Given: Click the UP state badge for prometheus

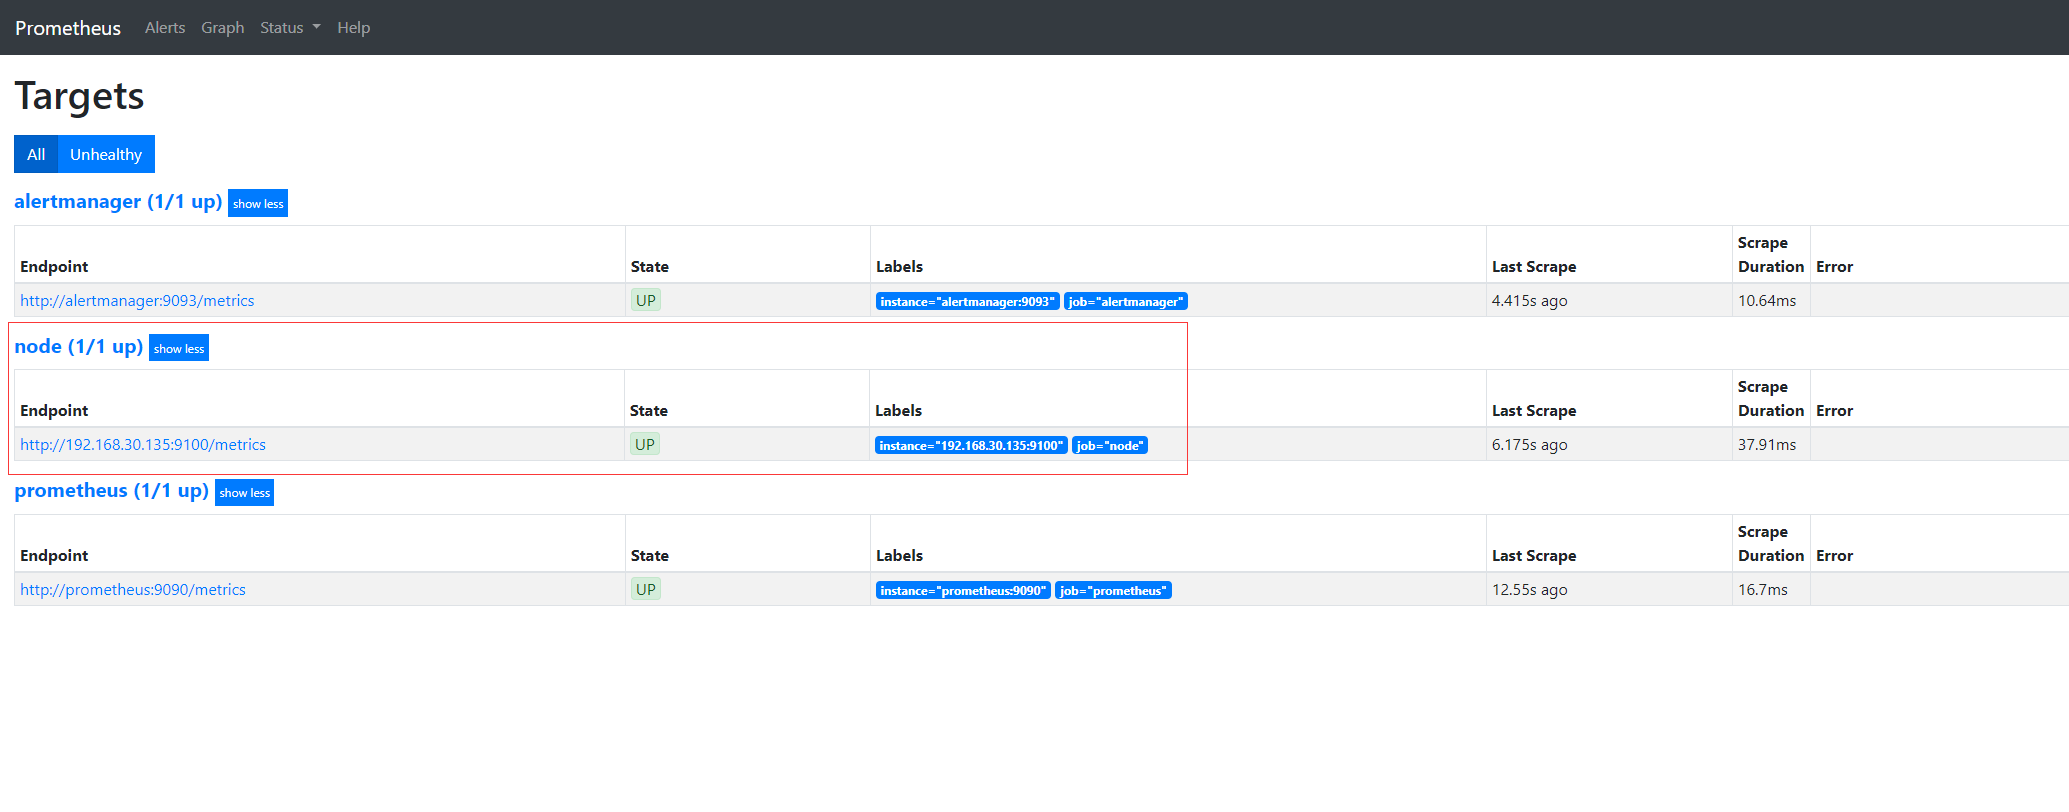Looking at the screenshot, I should tap(646, 589).
